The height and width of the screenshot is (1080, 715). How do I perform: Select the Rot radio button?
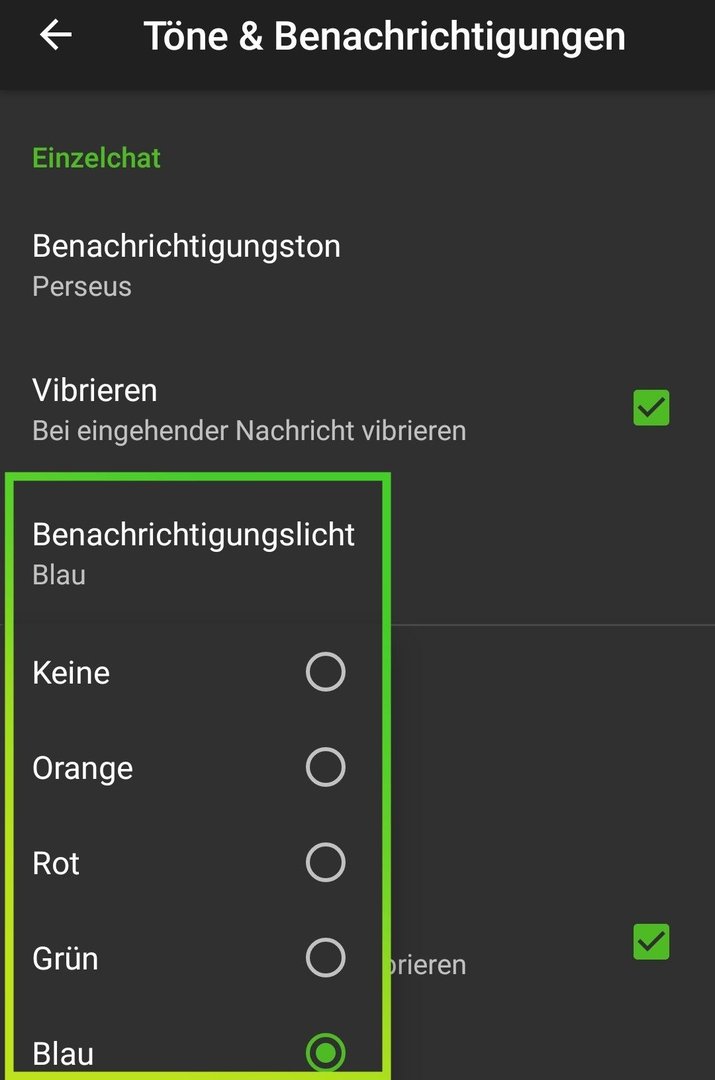325,862
